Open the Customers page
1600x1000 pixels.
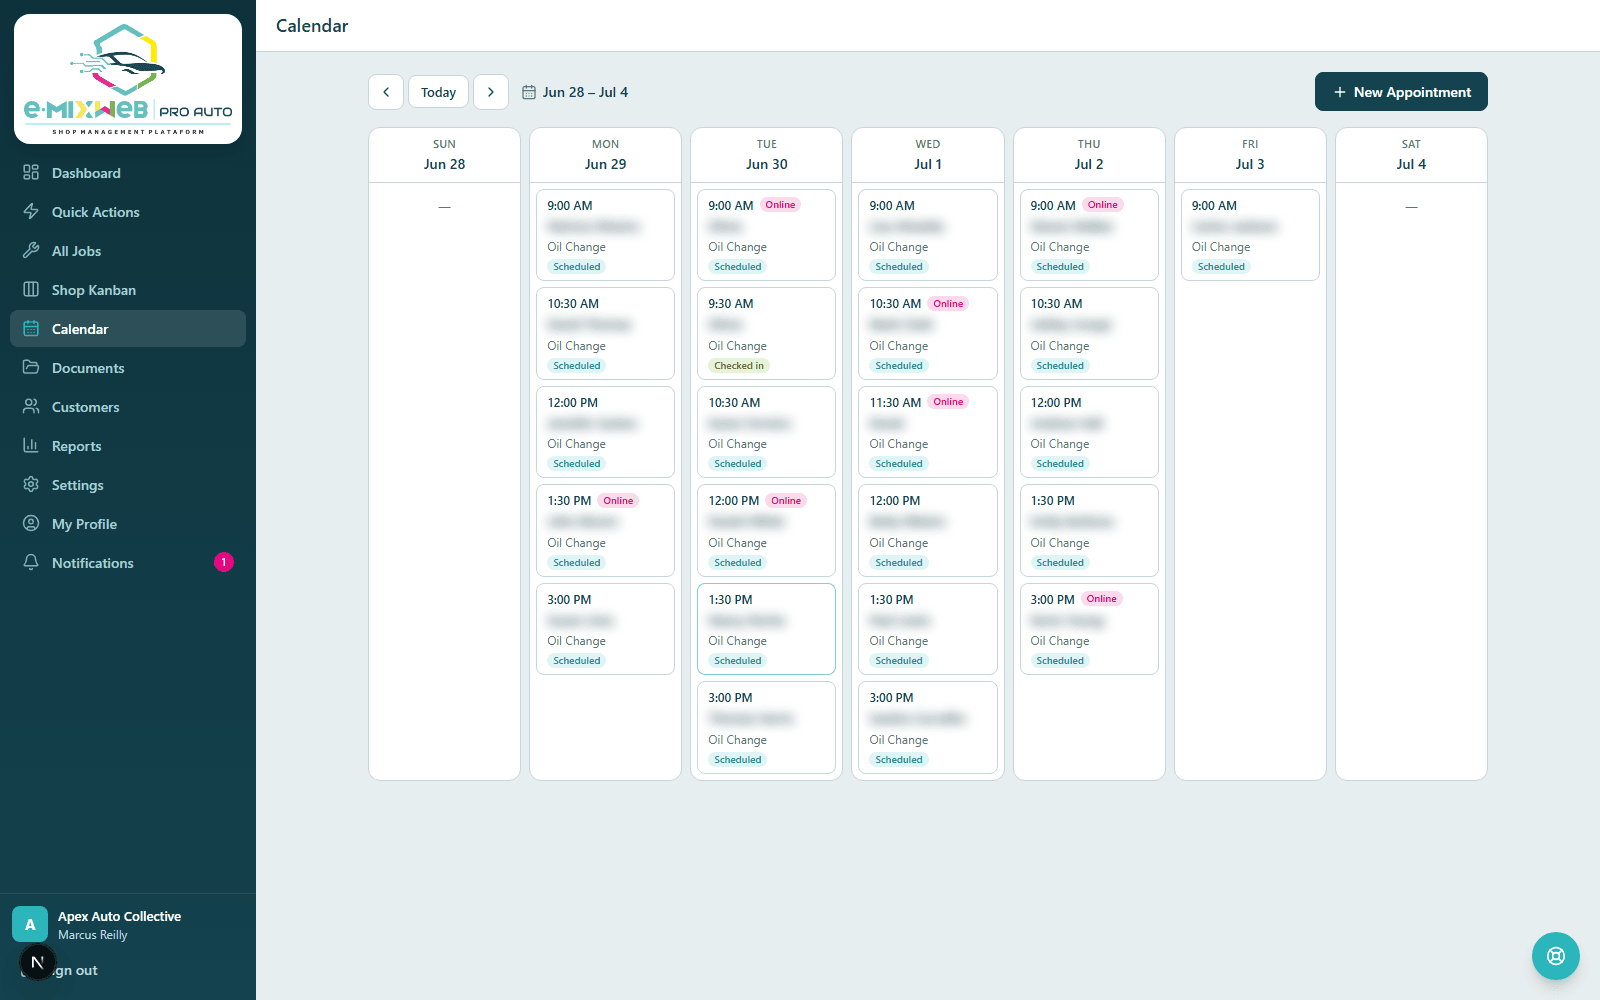[x=128, y=407]
